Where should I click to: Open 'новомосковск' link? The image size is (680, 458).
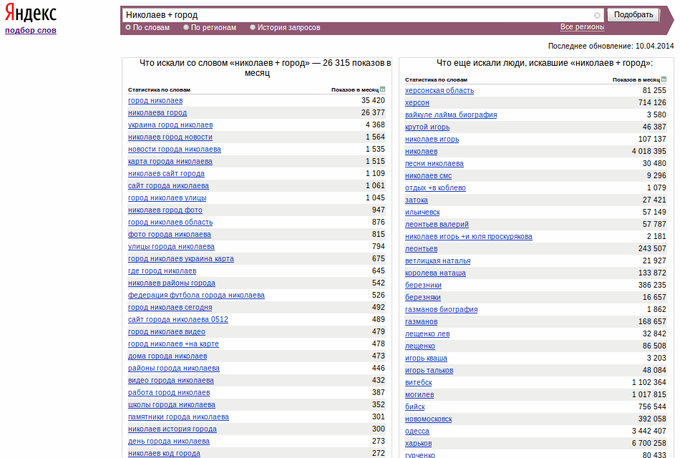point(428,419)
